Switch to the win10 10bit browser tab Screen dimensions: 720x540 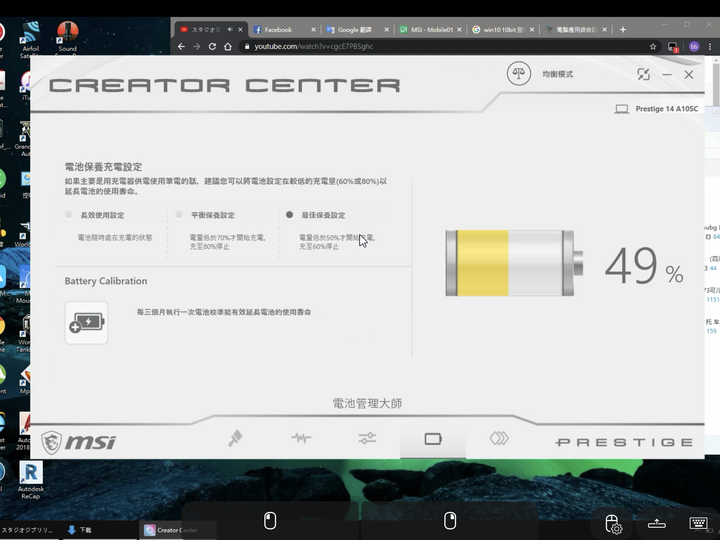(x=504, y=29)
